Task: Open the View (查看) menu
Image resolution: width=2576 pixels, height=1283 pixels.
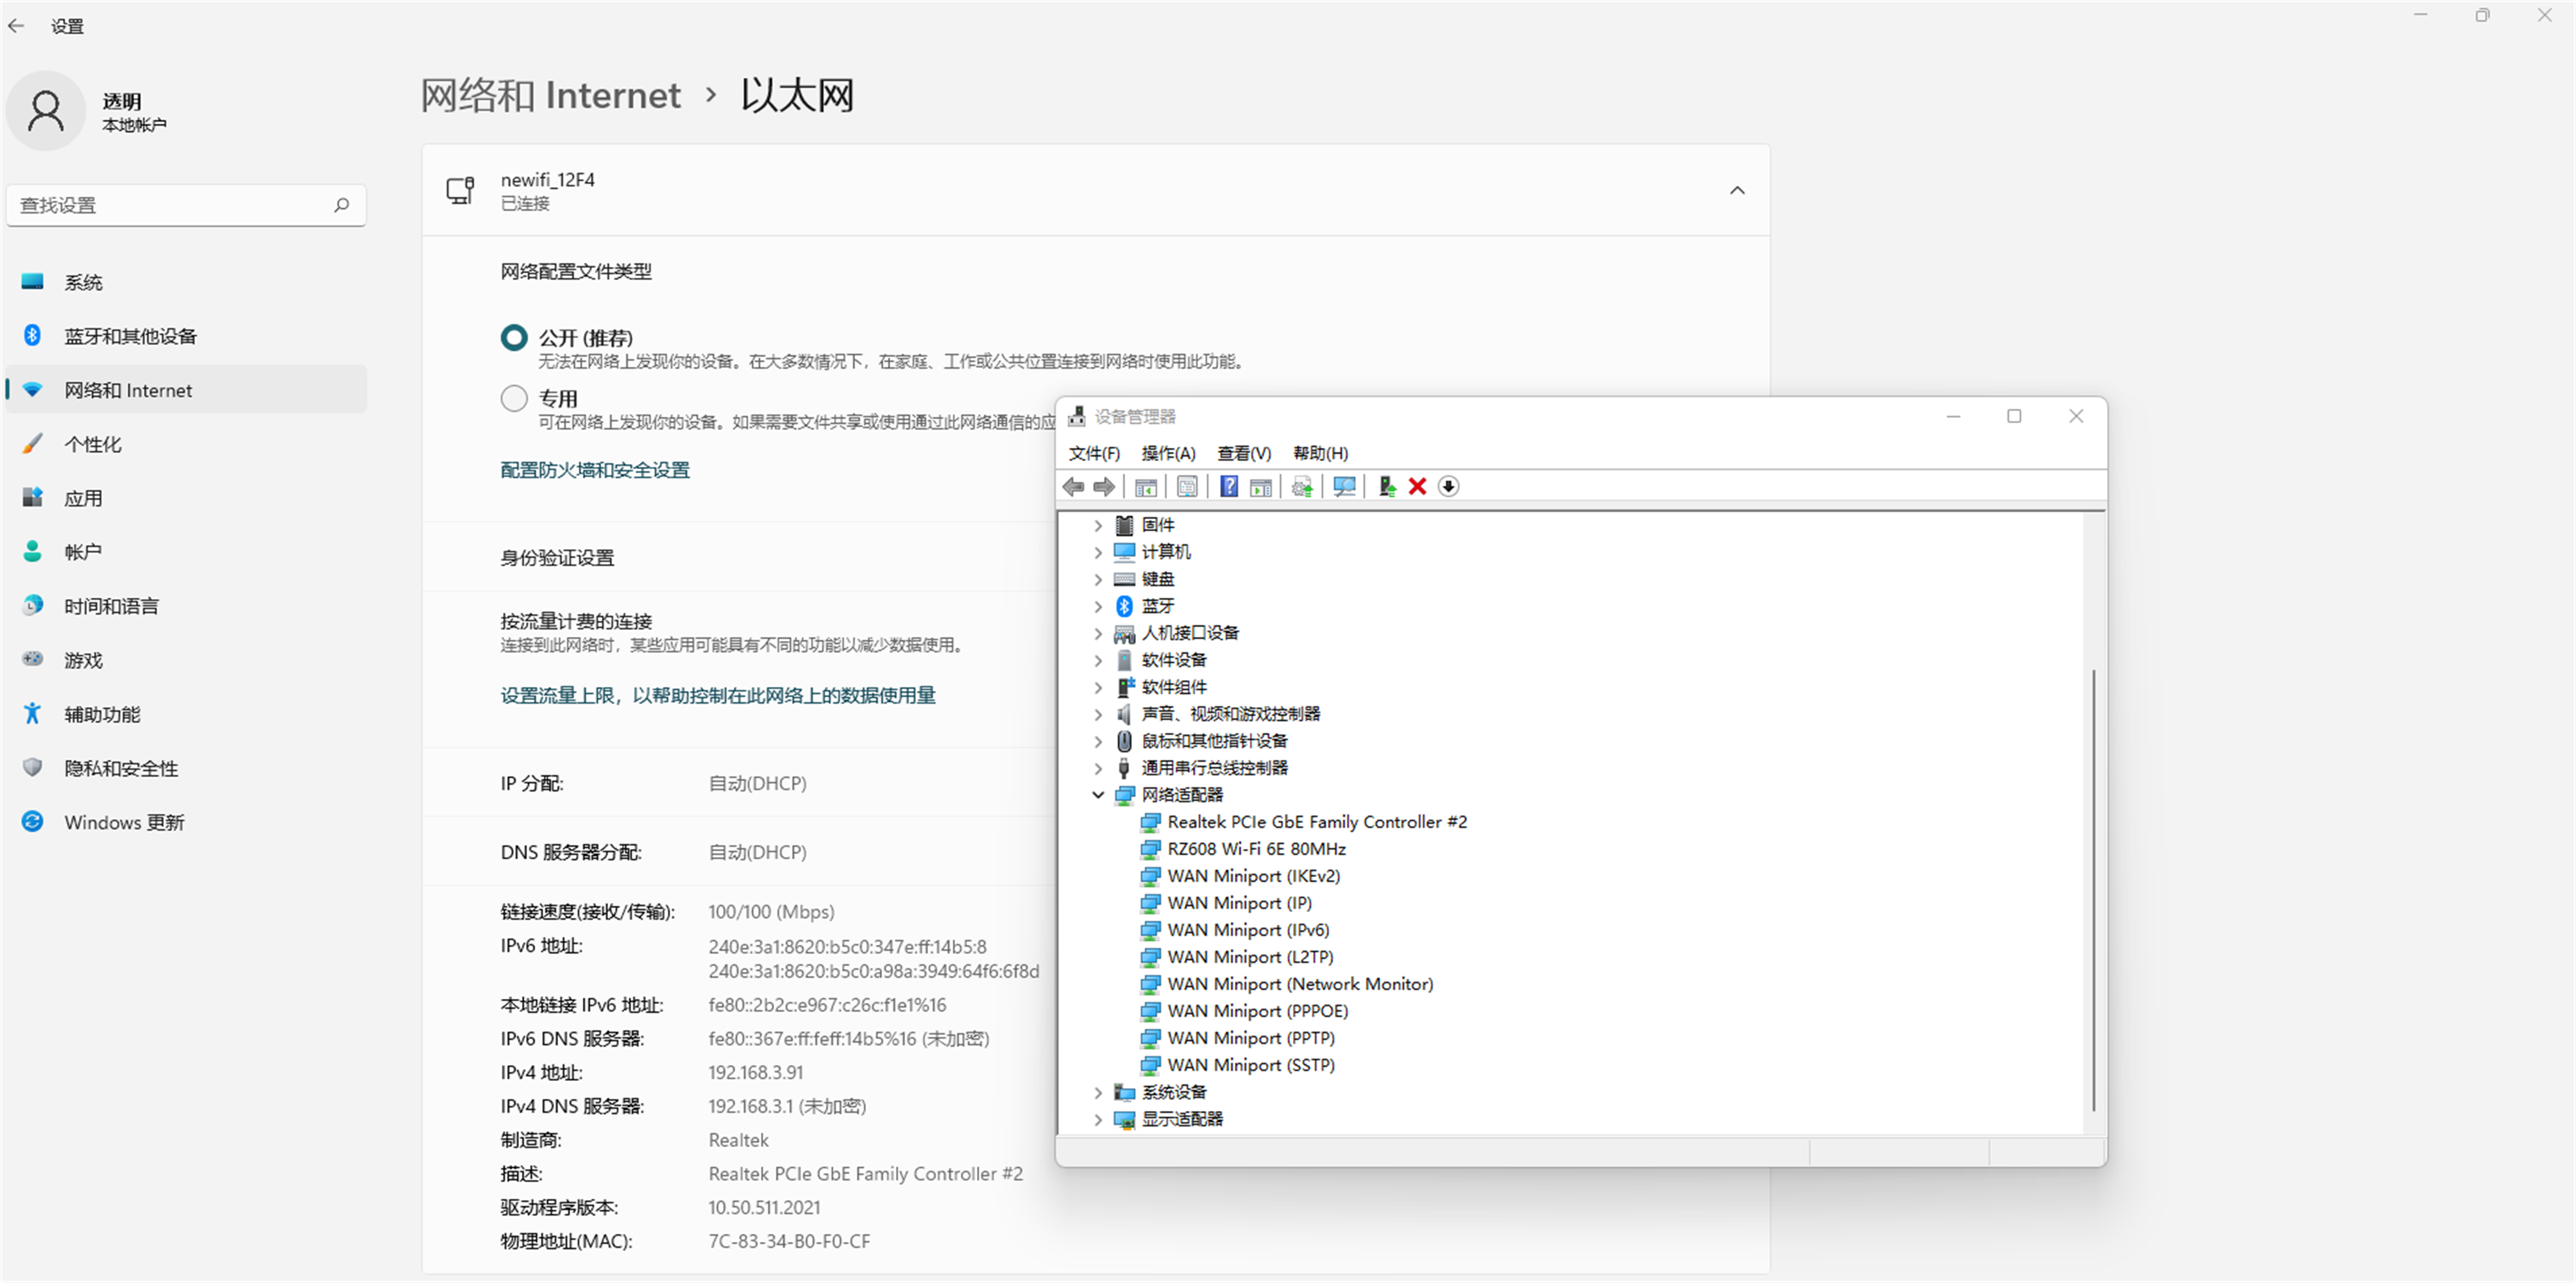Action: pyautogui.click(x=1244, y=453)
